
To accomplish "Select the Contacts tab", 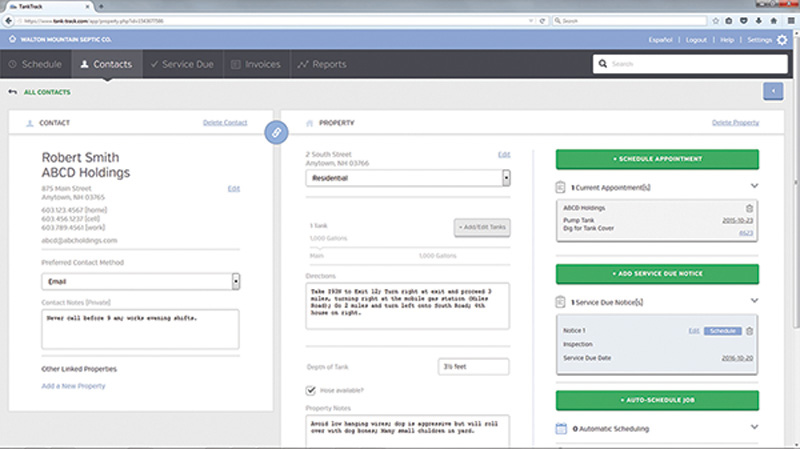I will [x=107, y=64].
